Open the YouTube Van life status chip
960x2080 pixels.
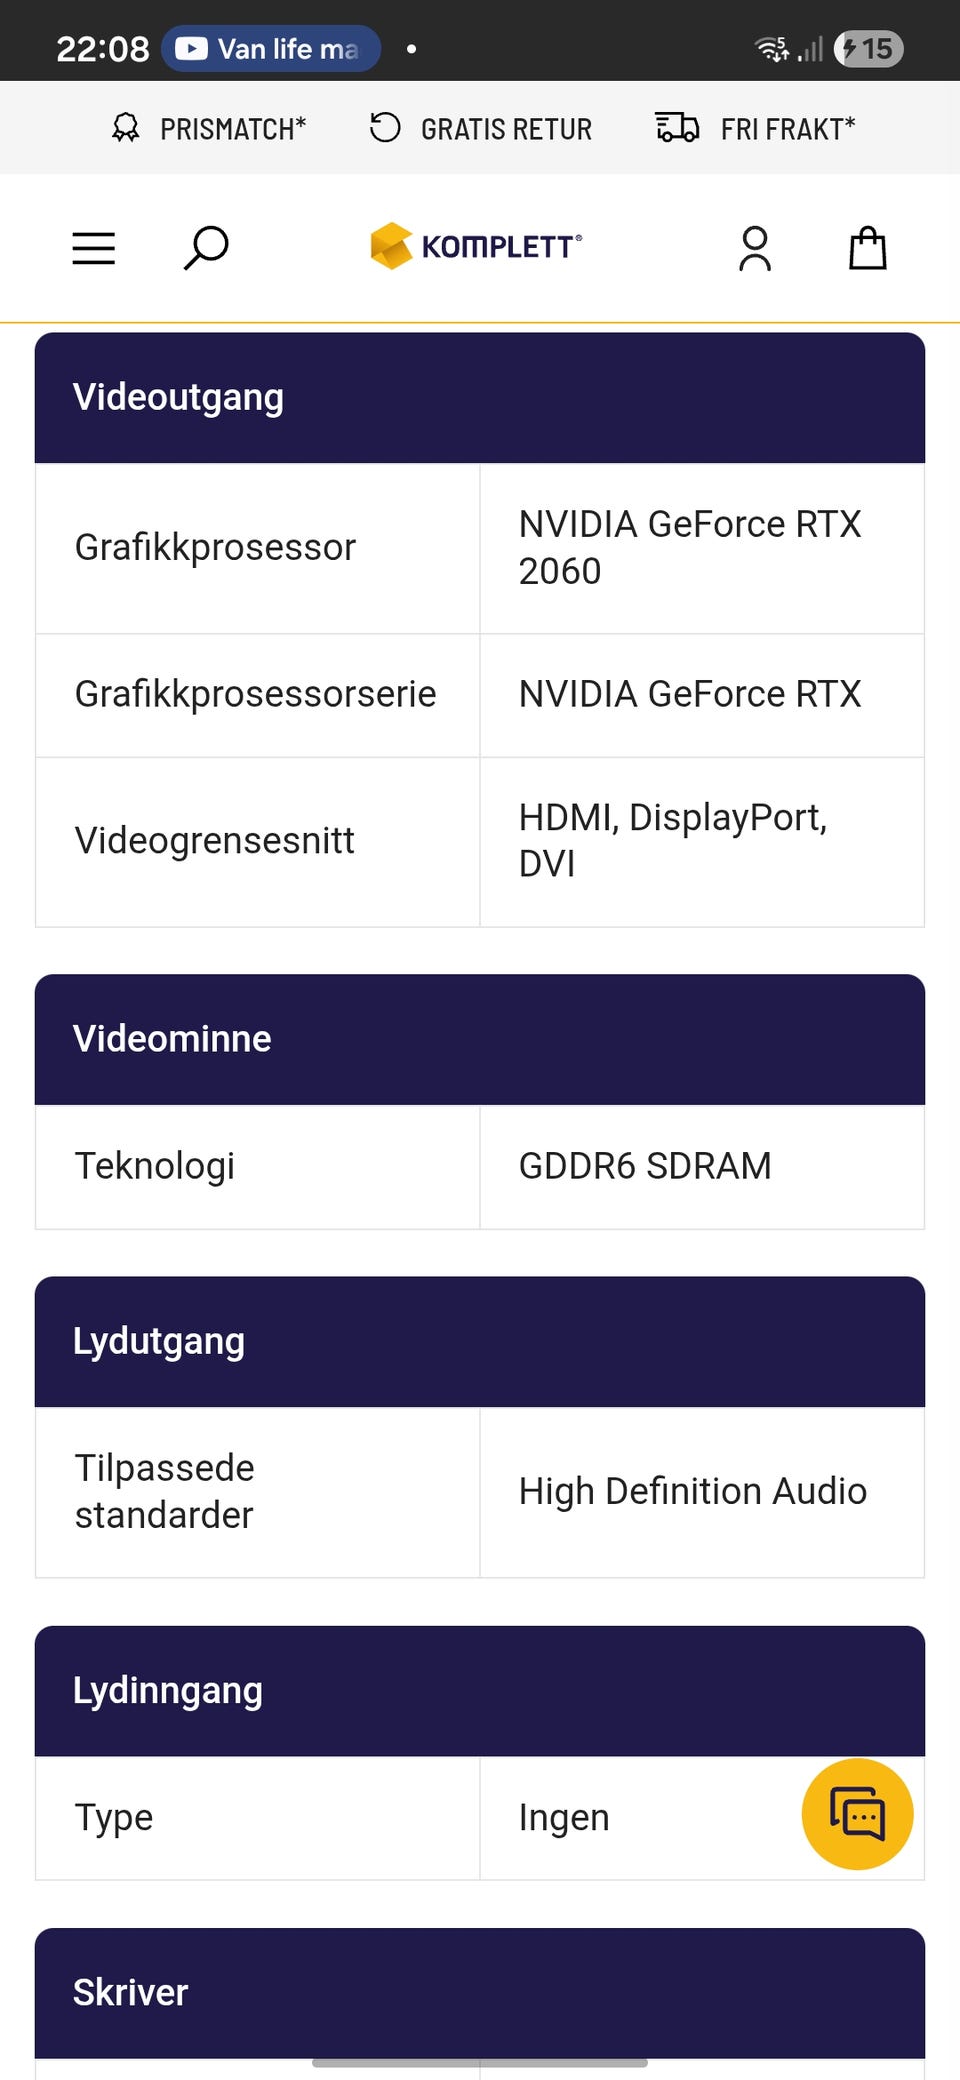[271, 48]
